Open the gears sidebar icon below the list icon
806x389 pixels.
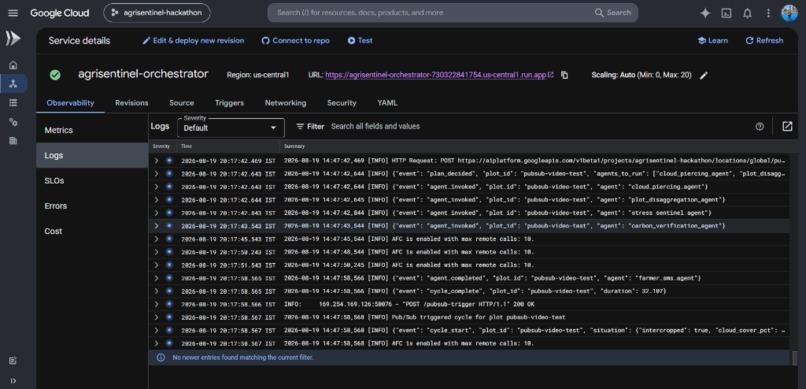tap(13, 122)
